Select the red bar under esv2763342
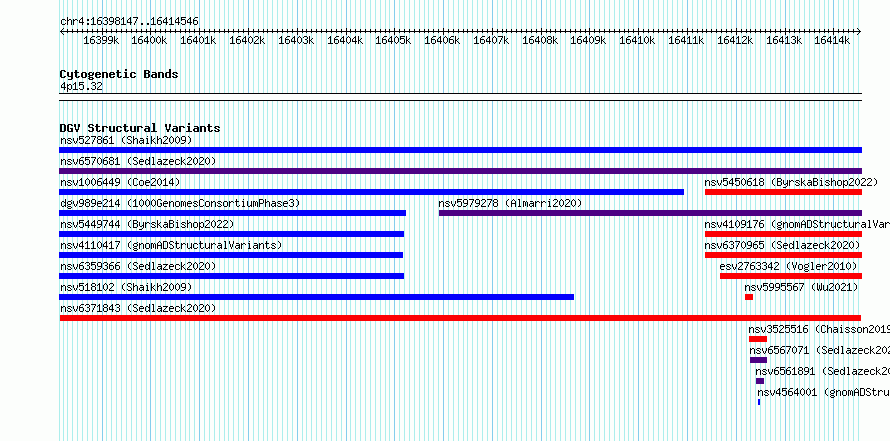The height and width of the screenshot is (441, 890). [791, 276]
